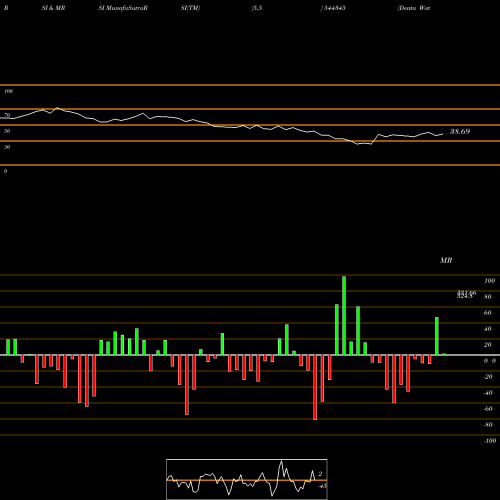This screenshot has width=500, height=500.
Task: Click the '80' label on MR axis
Action: pyautogui.click(x=488, y=297)
